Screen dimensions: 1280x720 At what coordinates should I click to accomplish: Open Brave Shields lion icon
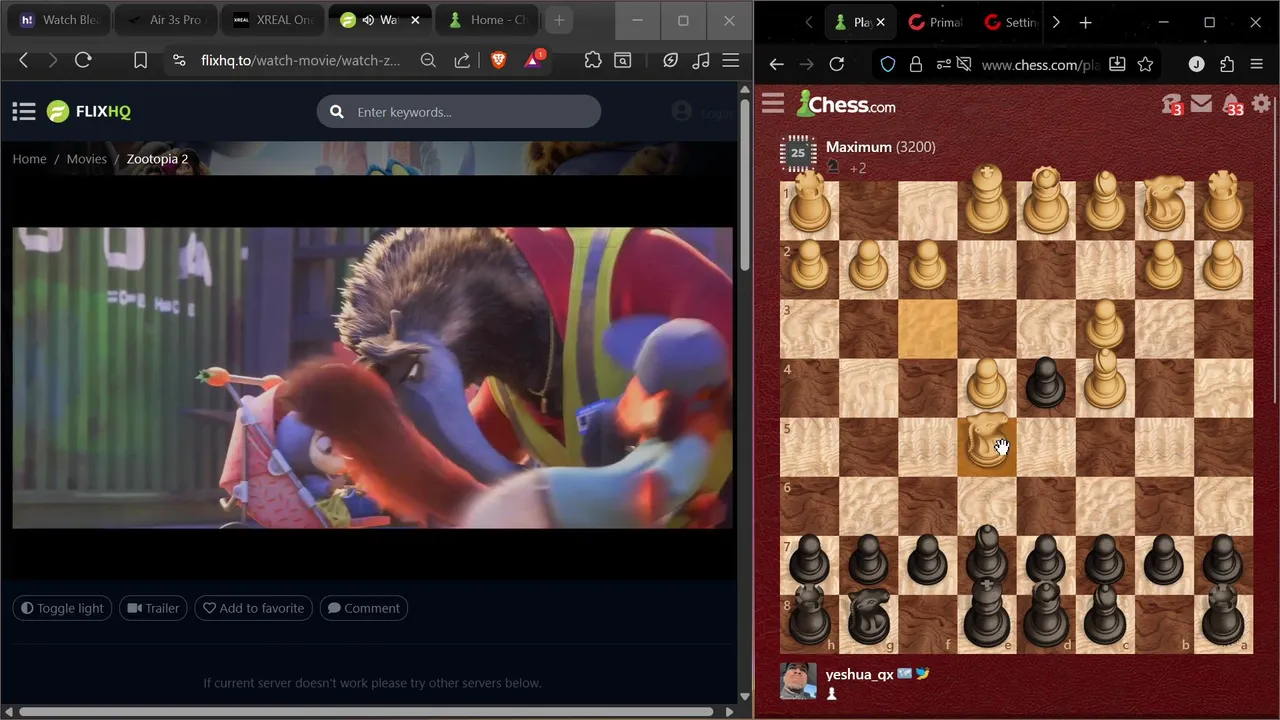tap(498, 61)
